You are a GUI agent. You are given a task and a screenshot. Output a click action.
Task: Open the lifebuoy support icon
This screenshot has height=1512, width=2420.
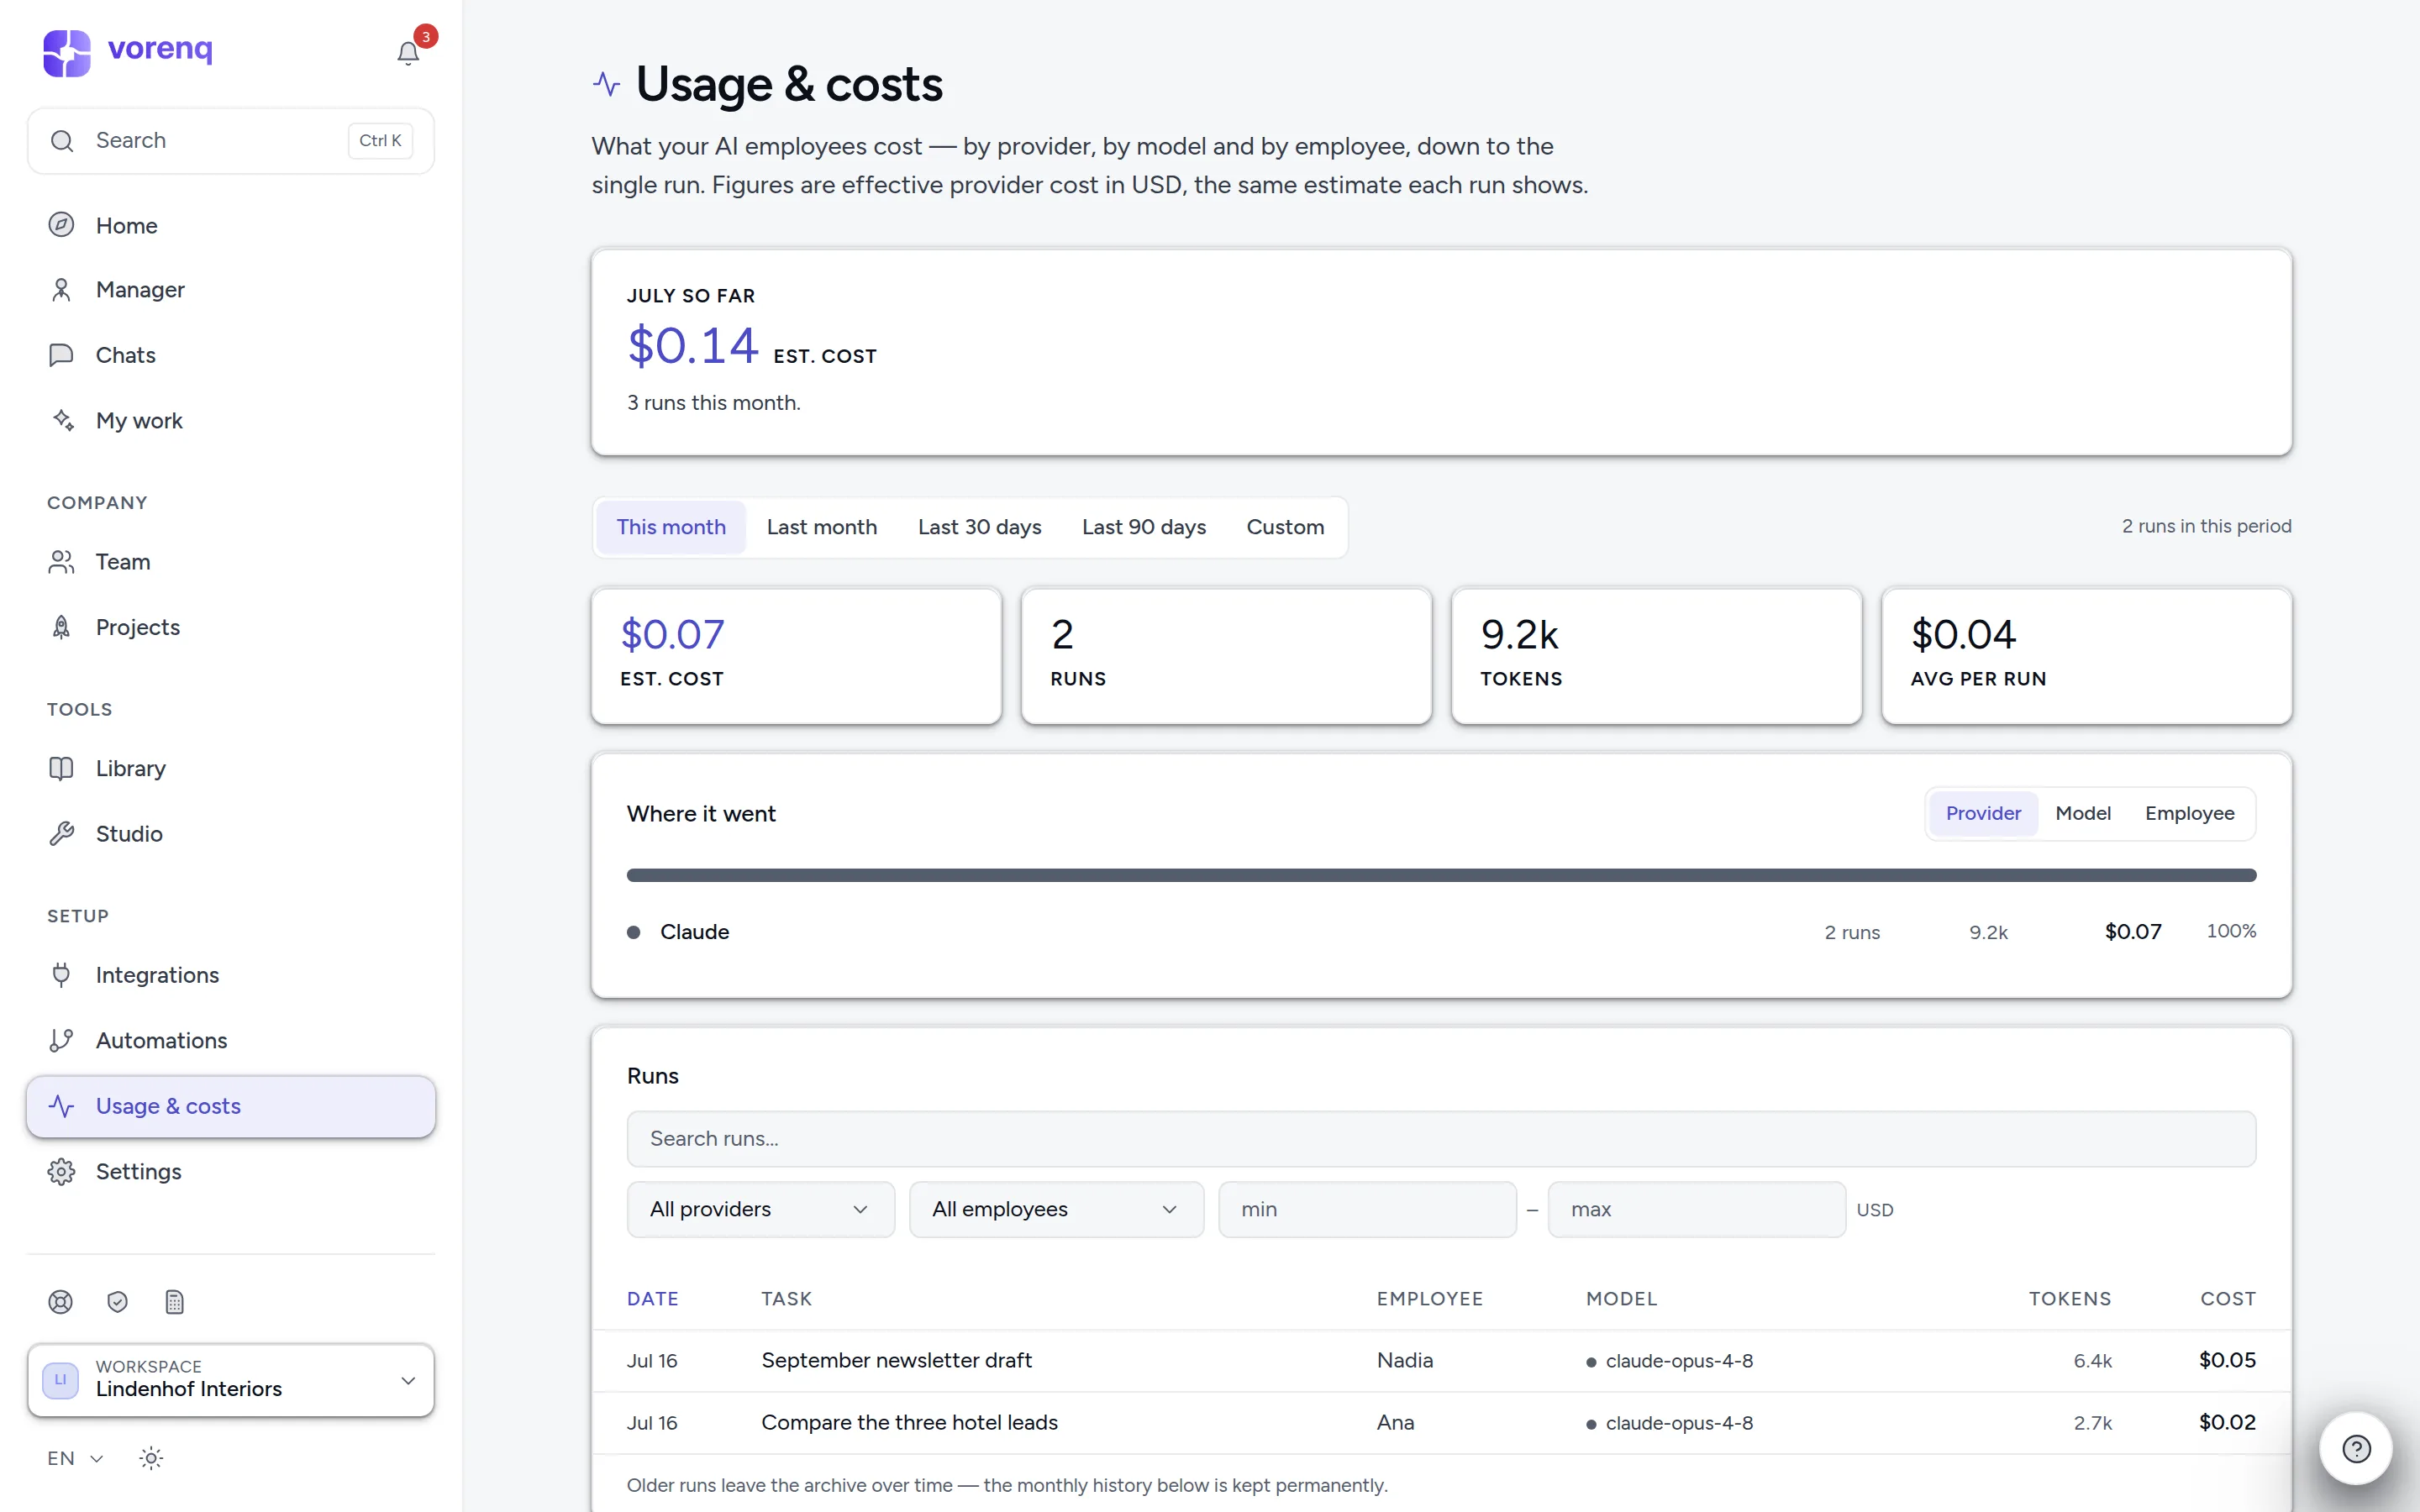click(60, 1302)
